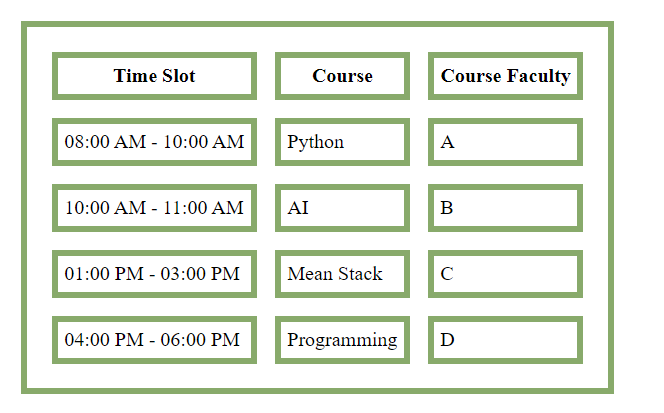The image size is (664, 413).
Task: Choose the Mean Stack course cell
Action: point(342,274)
